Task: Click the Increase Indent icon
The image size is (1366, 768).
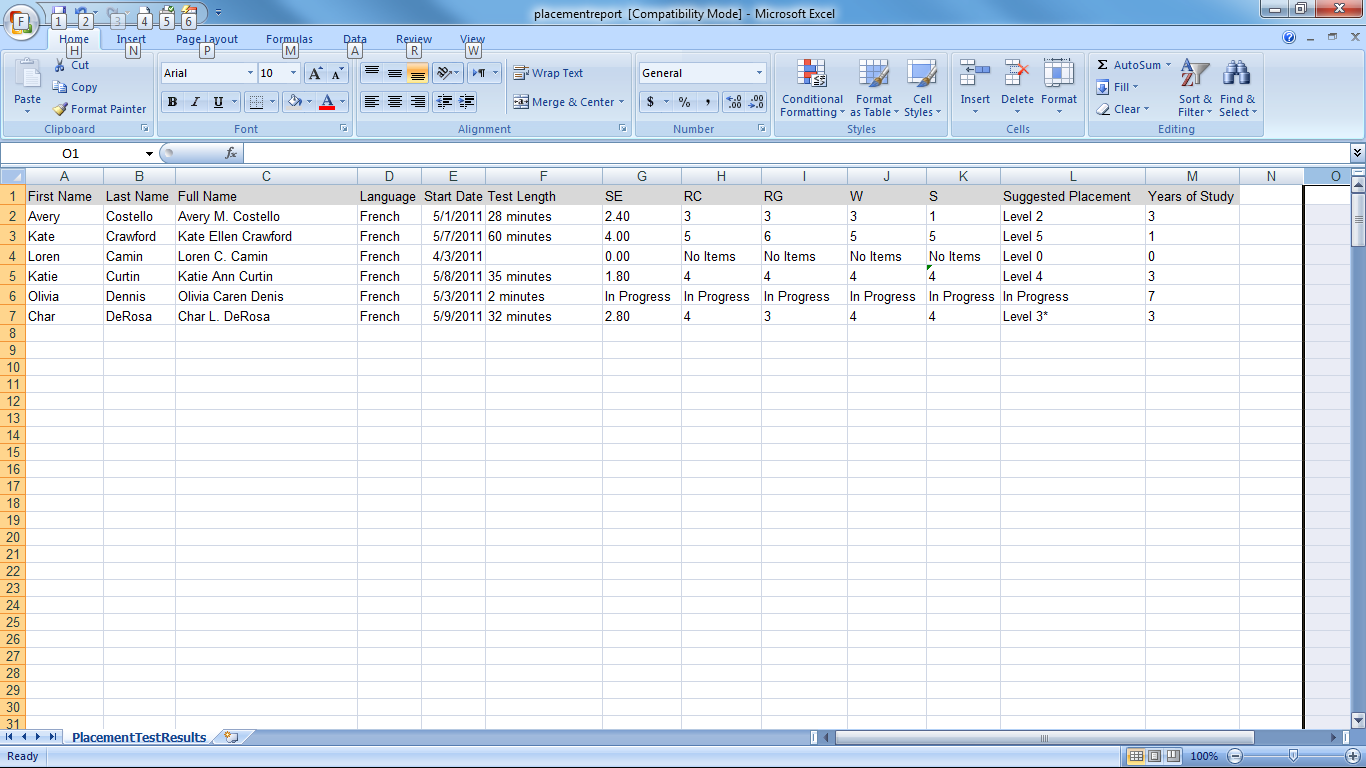Action: pyautogui.click(x=466, y=102)
